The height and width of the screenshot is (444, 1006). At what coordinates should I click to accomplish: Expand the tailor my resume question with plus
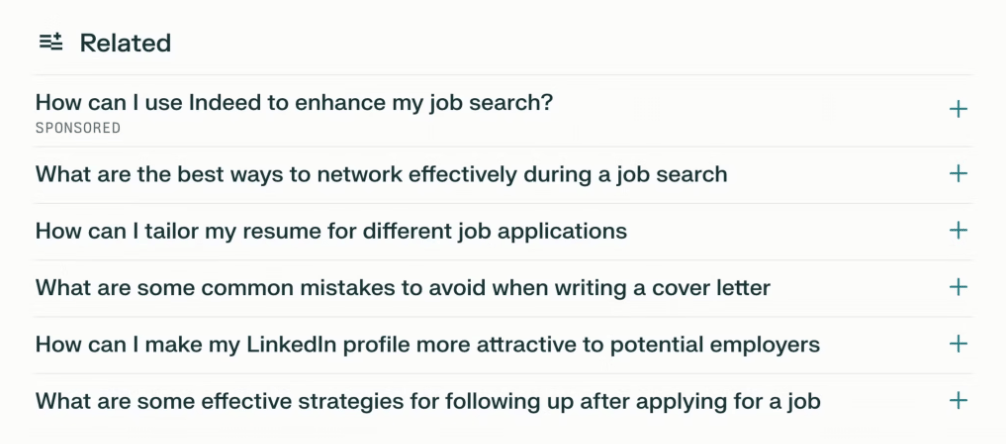tap(958, 230)
